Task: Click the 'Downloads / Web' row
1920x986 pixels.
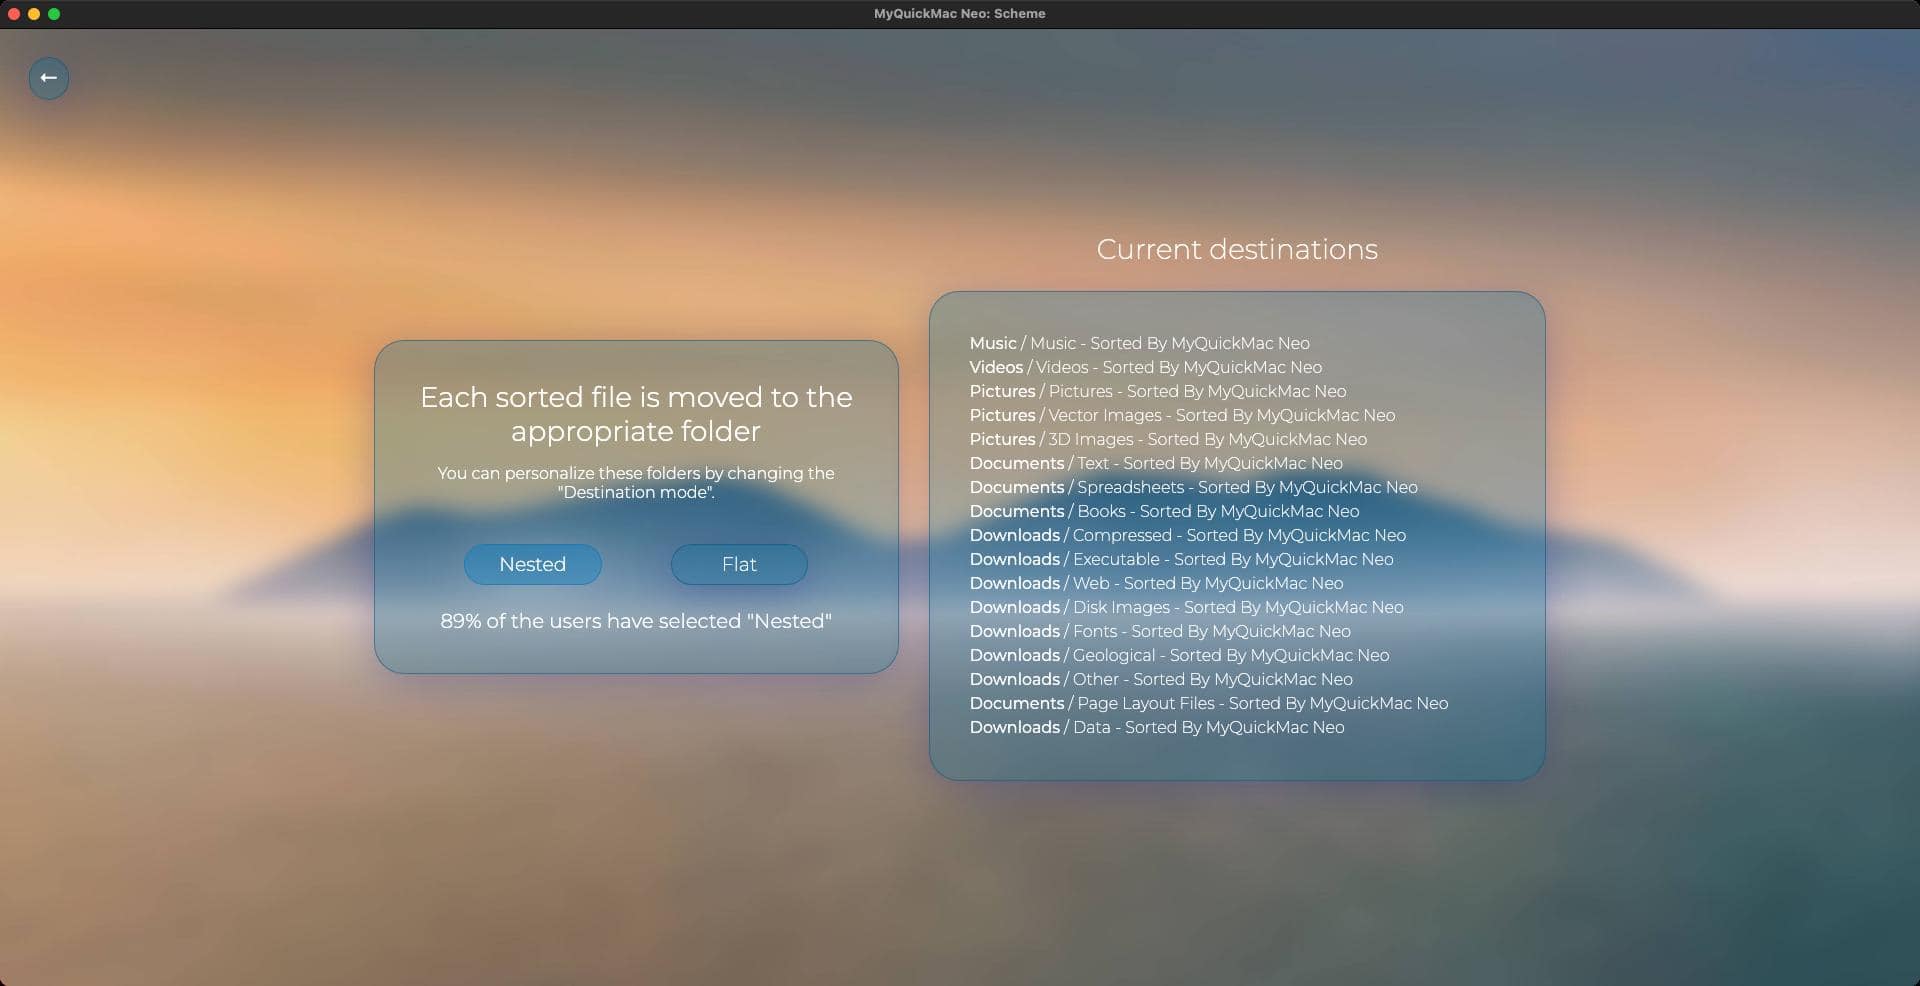Action: (x=1156, y=583)
